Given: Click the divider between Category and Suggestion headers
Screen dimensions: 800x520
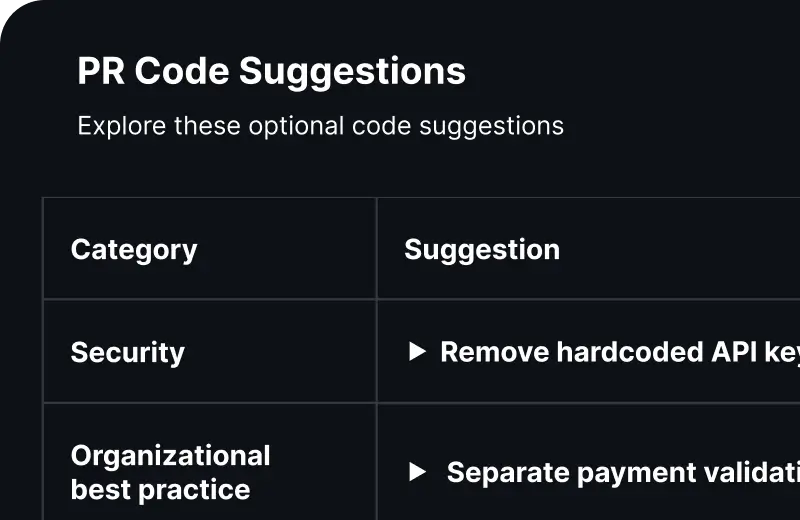Looking at the screenshot, I should pyautogui.click(x=376, y=249).
